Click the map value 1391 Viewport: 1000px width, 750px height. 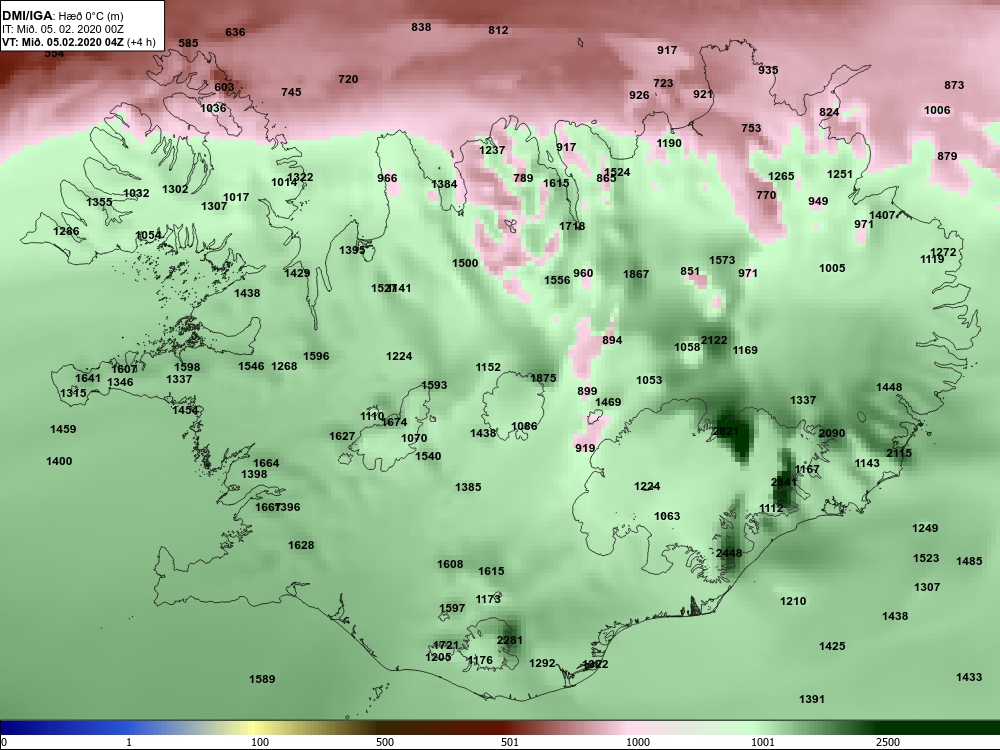click(812, 700)
